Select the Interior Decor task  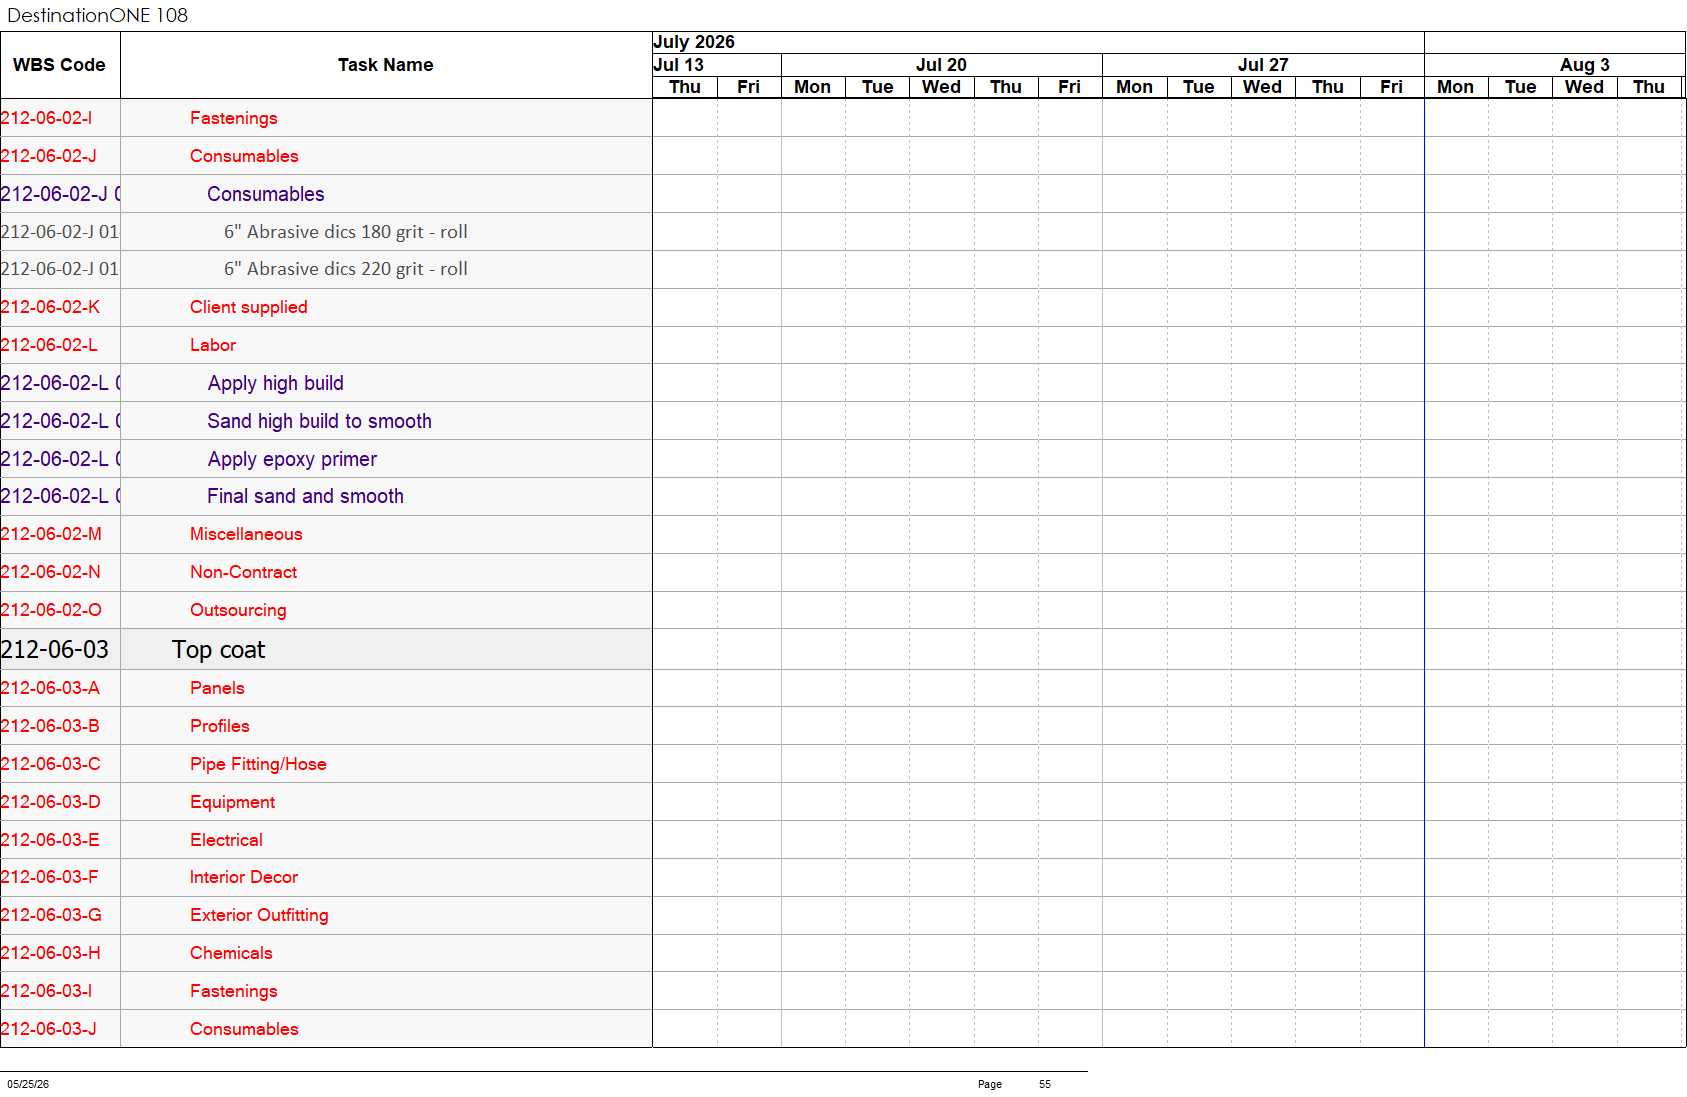244,877
